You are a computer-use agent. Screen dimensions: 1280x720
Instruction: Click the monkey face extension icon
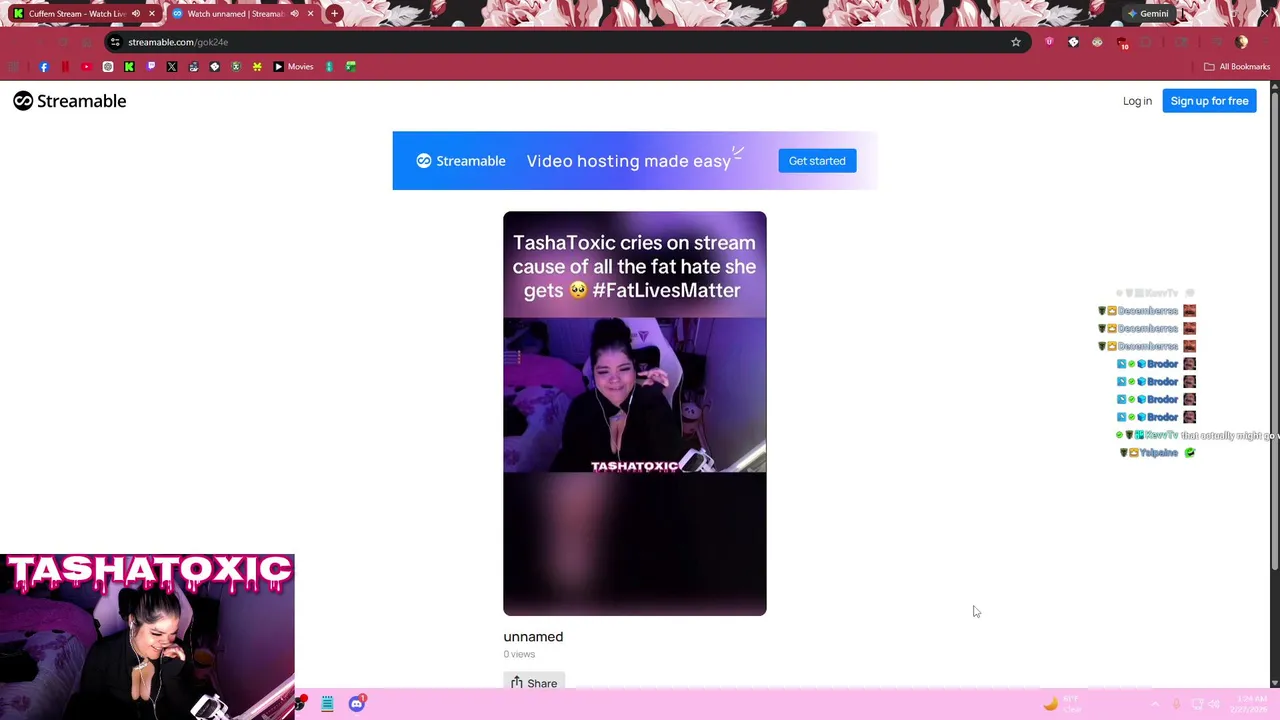pos(1097,42)
